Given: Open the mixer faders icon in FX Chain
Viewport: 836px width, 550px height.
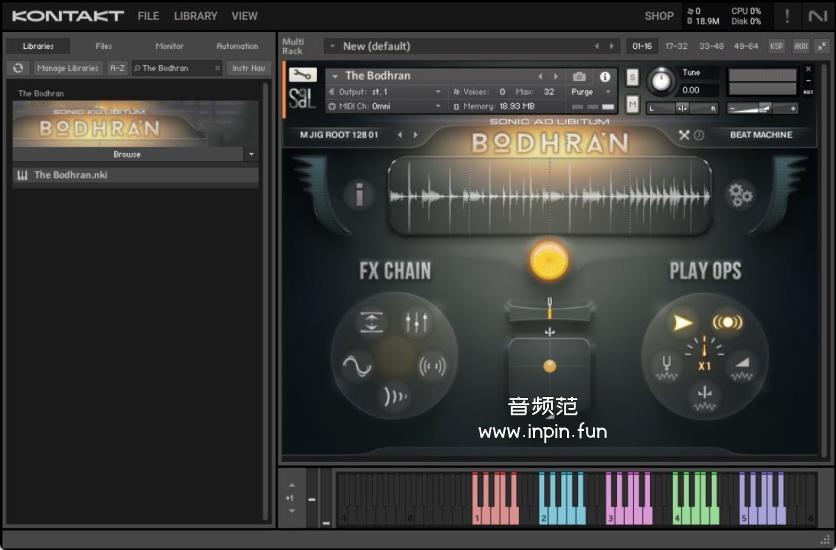Looking at the screenshot, I should 415,322.
